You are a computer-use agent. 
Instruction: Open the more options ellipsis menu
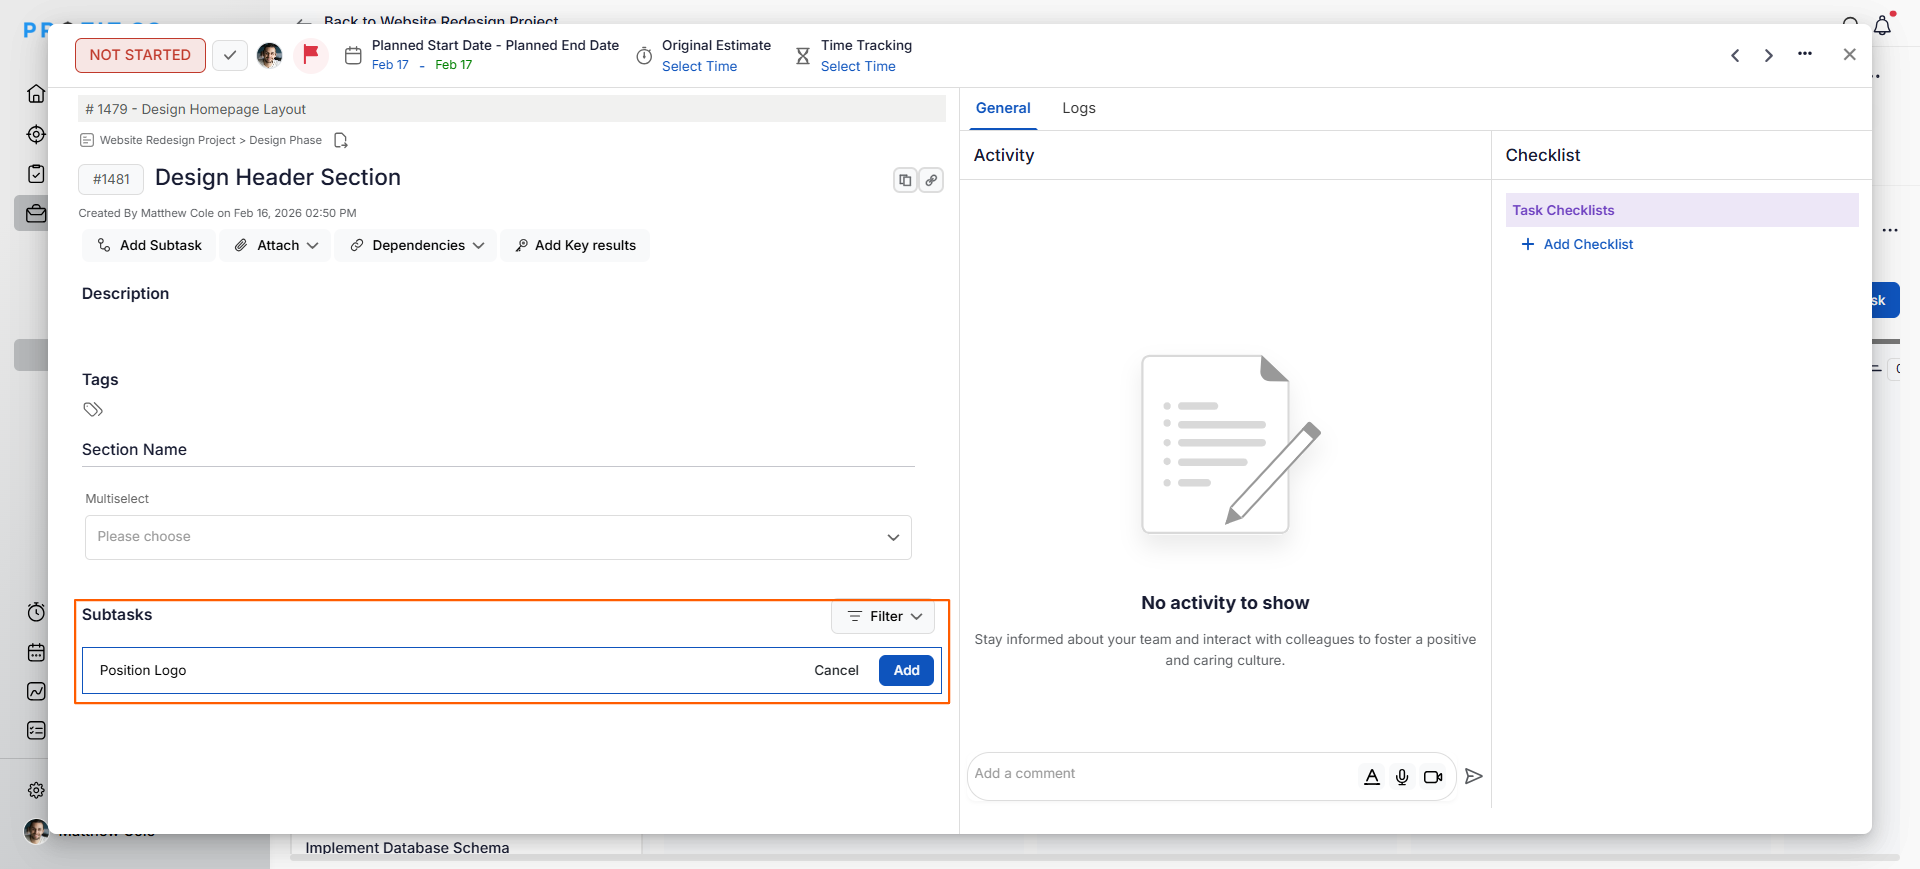(1805, 54)
